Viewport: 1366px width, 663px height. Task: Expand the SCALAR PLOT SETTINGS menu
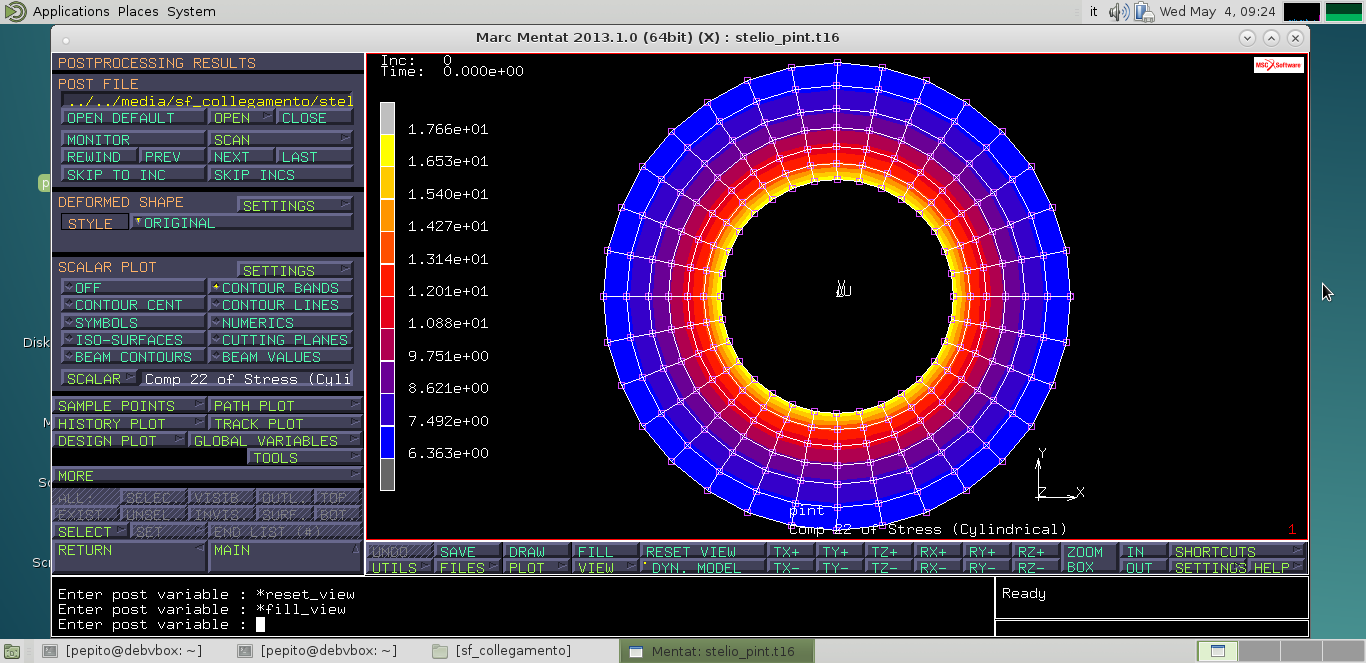point(295,271)
